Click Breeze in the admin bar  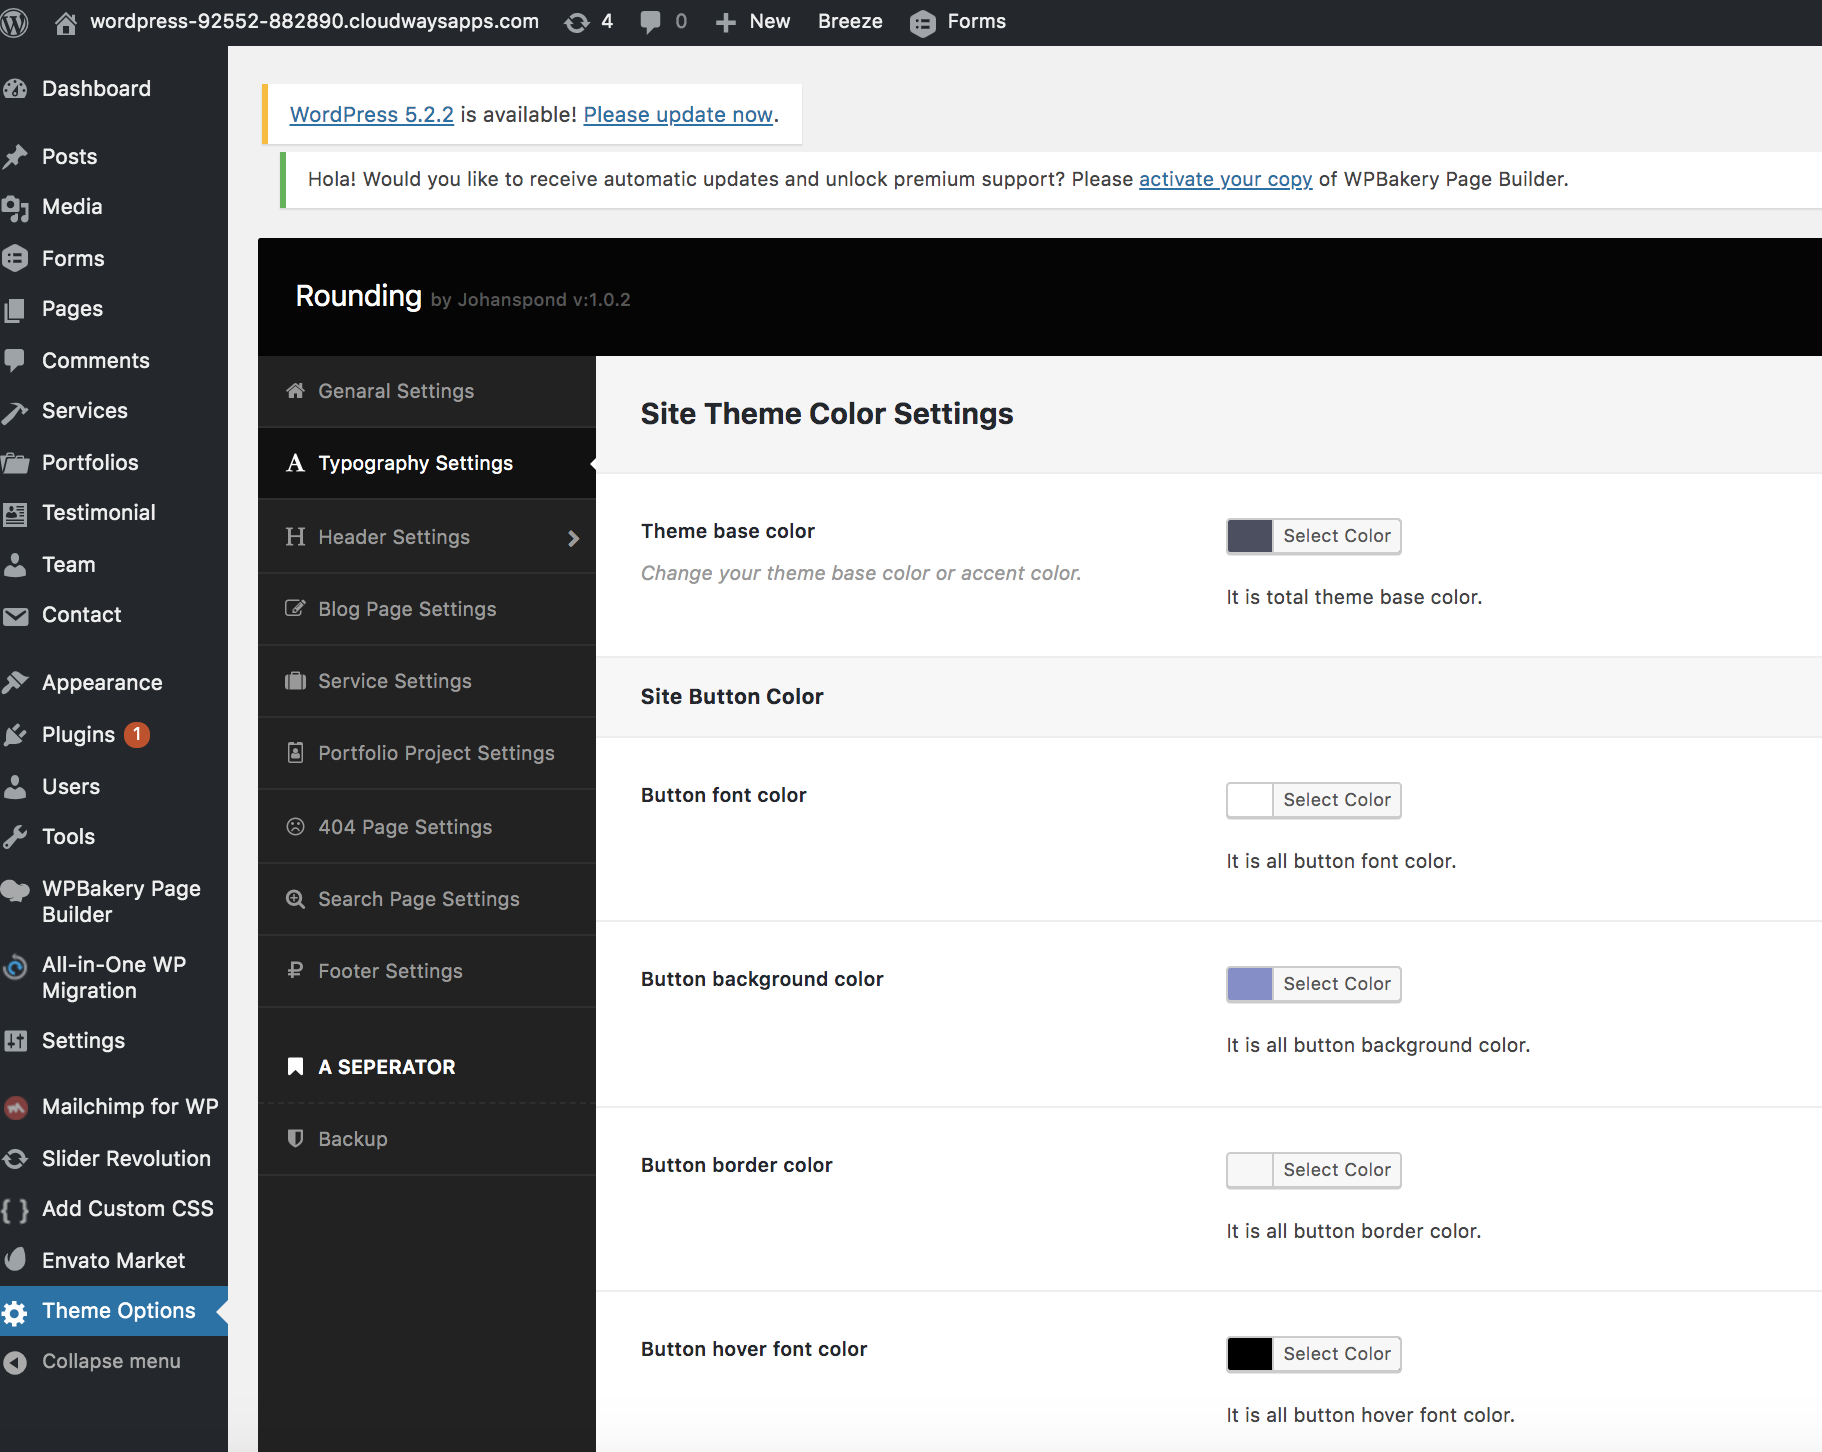[850, 22]
